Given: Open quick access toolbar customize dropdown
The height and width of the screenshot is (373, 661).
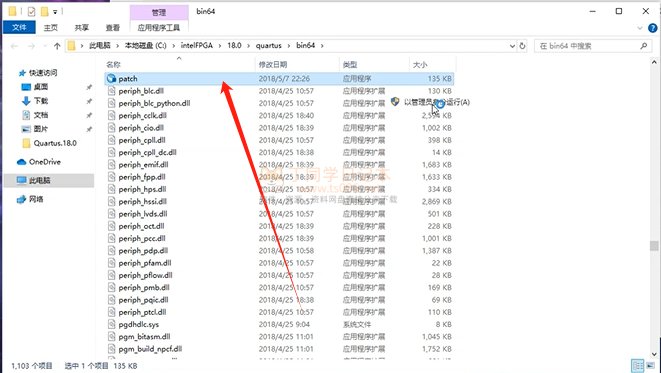Looking at the screenshot, I should coord(55,12).
